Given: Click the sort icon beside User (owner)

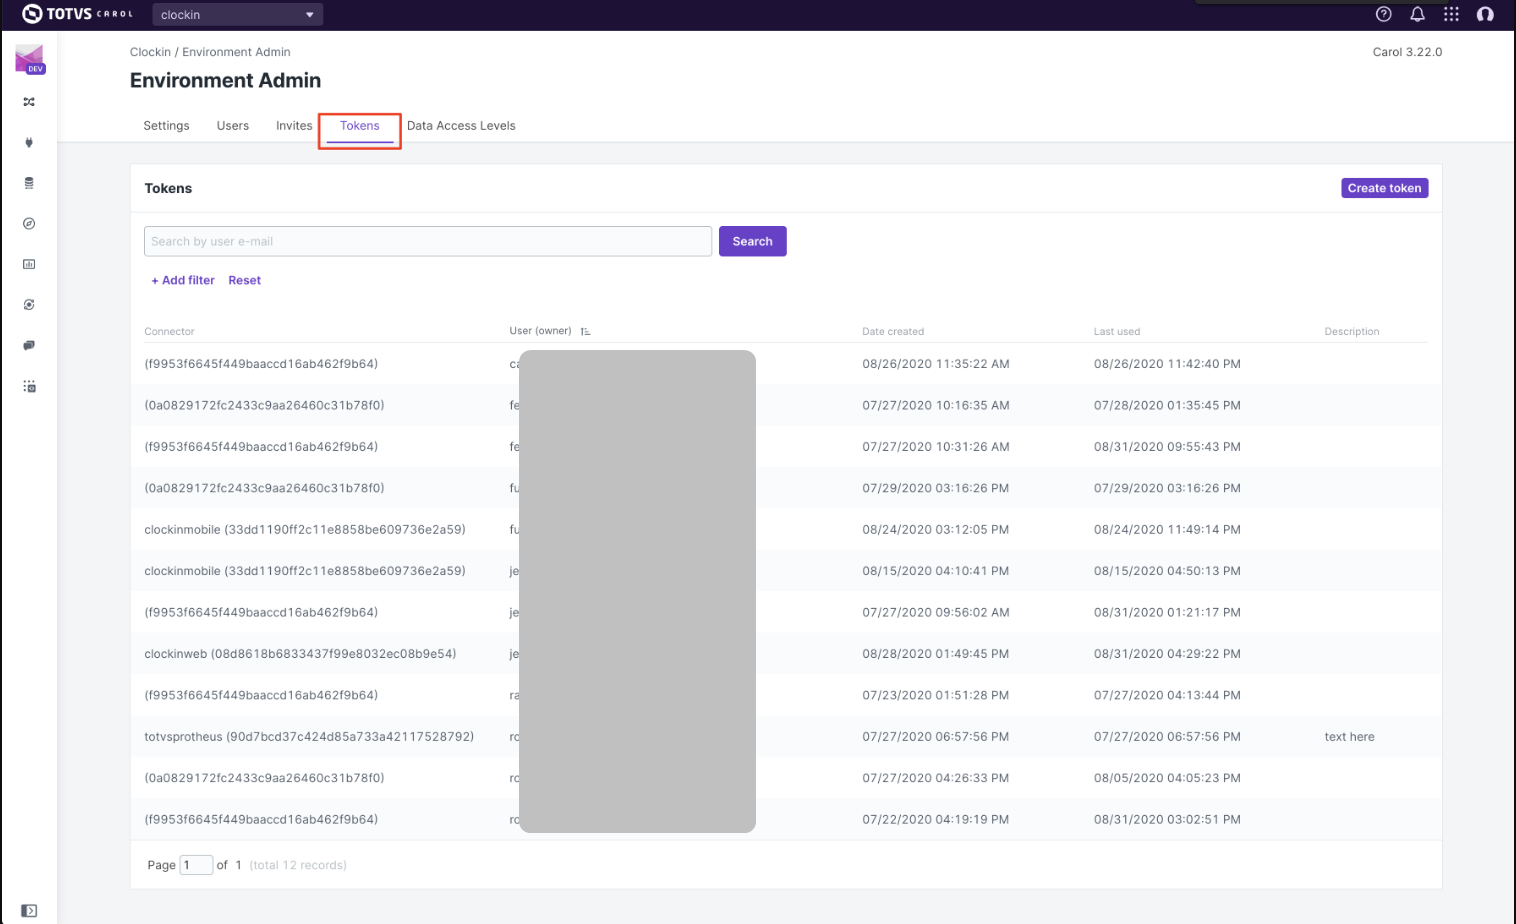Looking at the screenshot, I should 585,331.
